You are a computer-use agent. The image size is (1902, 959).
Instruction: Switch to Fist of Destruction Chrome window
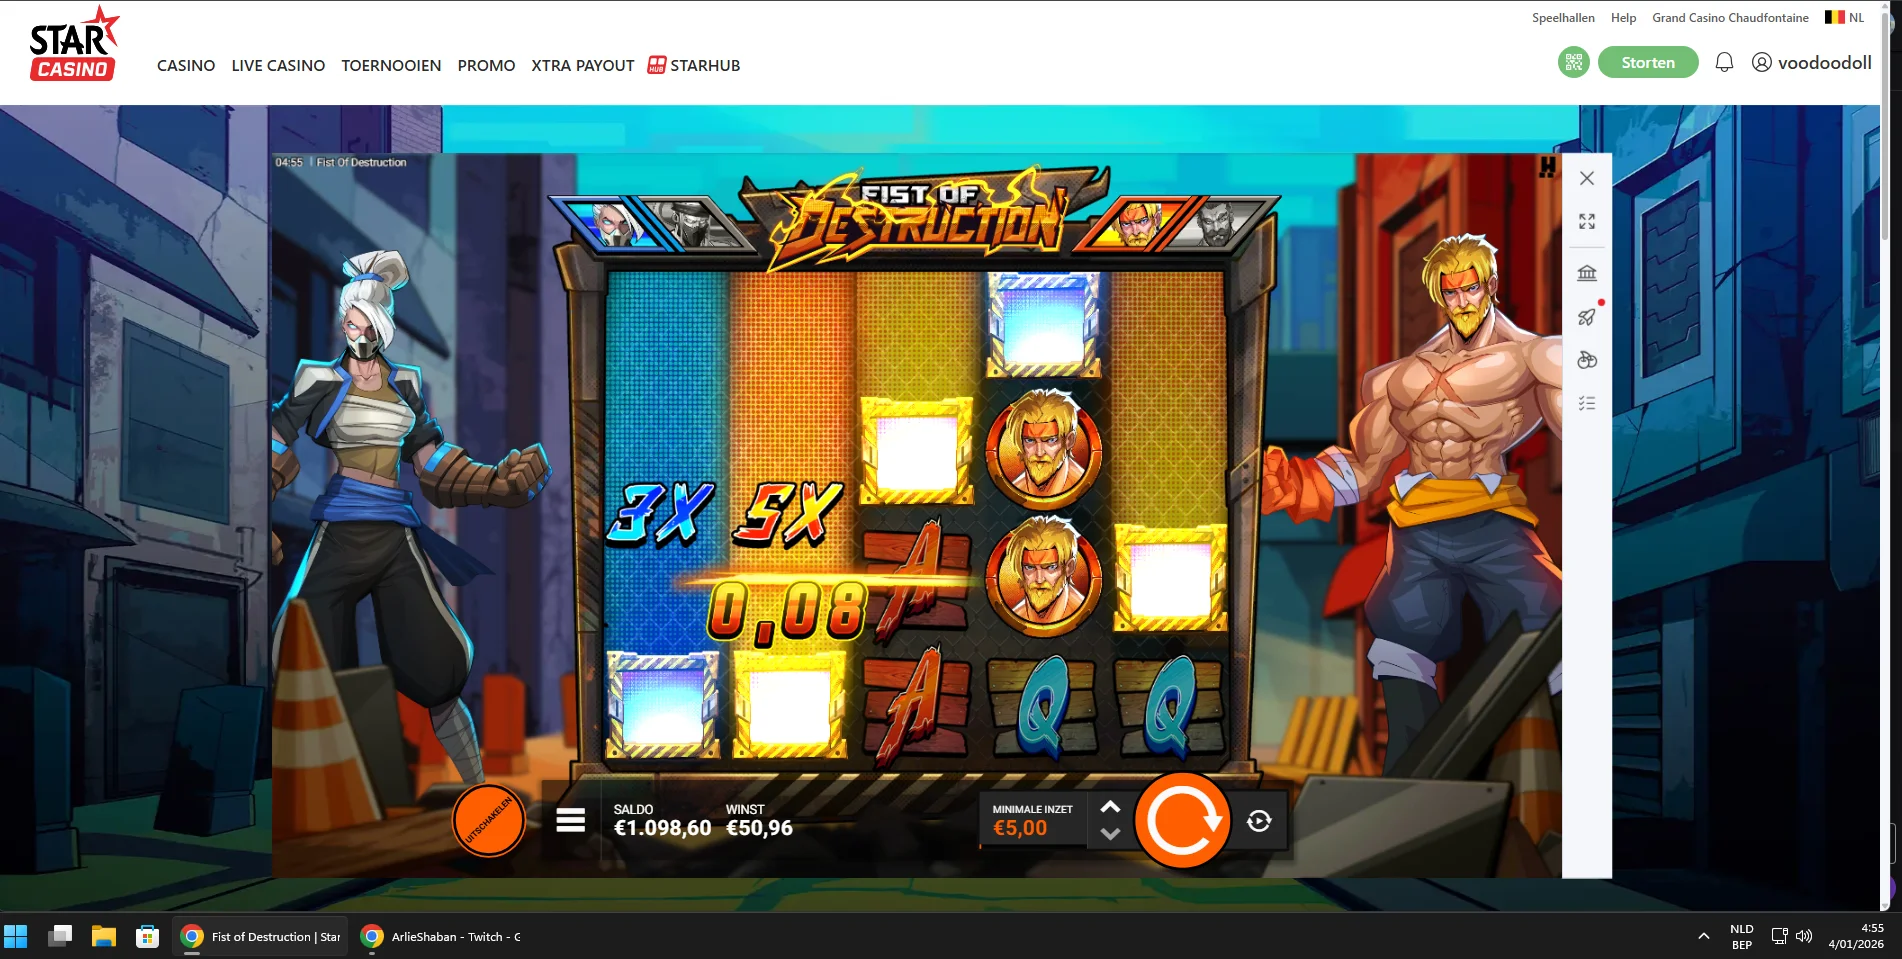[x=260, y=936]
